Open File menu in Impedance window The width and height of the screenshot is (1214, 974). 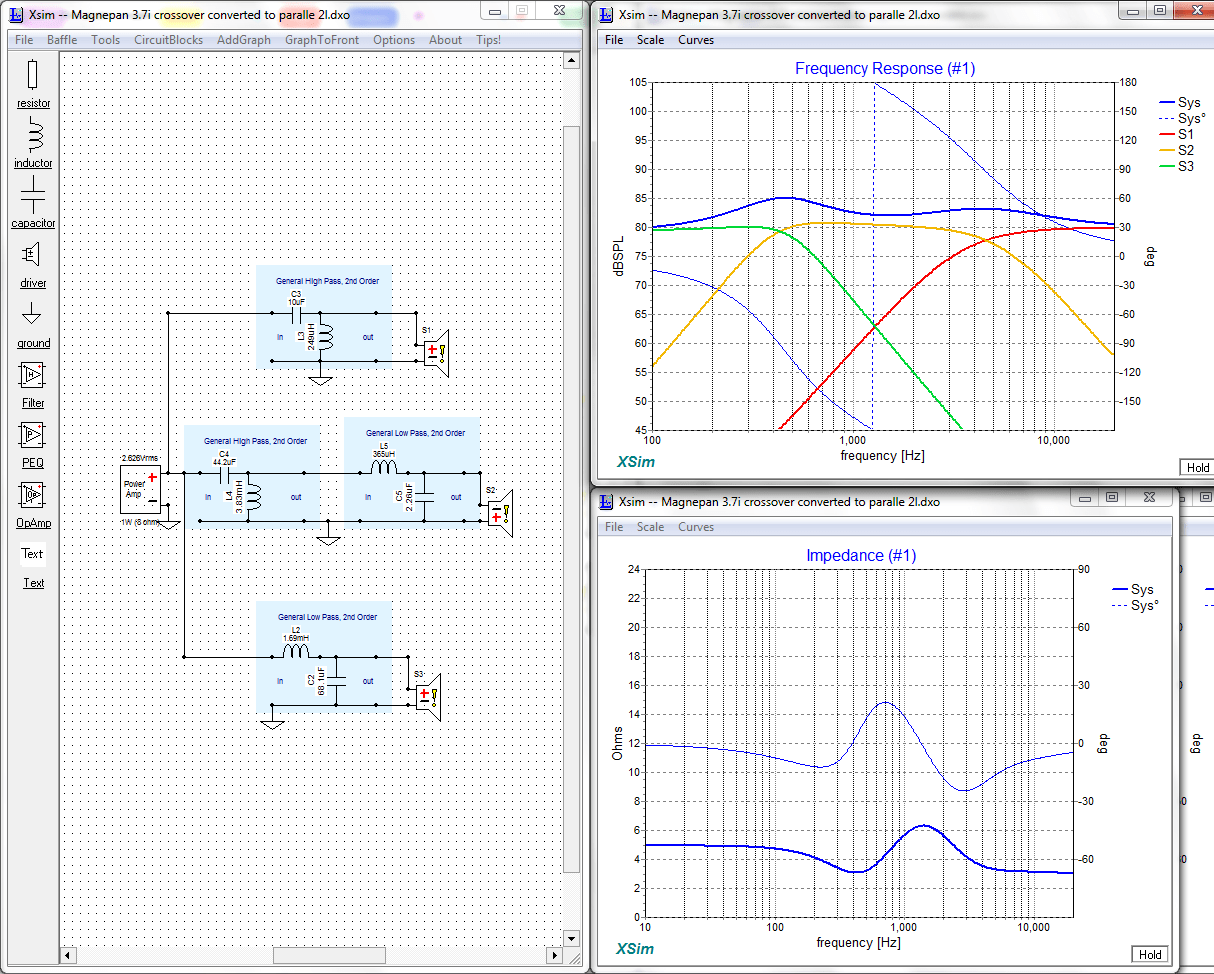click(x=614, y=527)
